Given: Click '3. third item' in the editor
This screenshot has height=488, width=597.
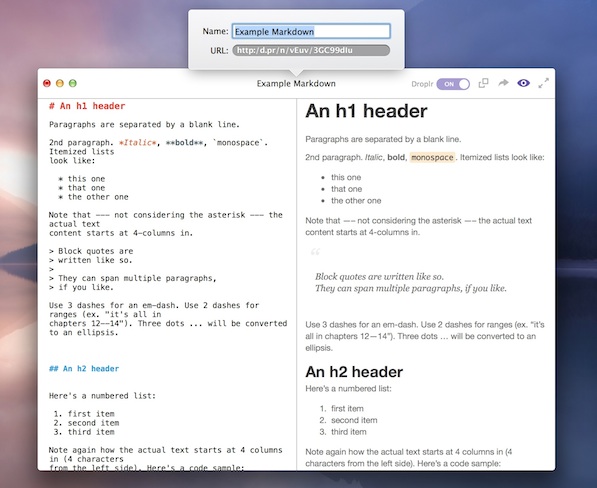Looking at the screenshot, I should click(x=84, y=432).
